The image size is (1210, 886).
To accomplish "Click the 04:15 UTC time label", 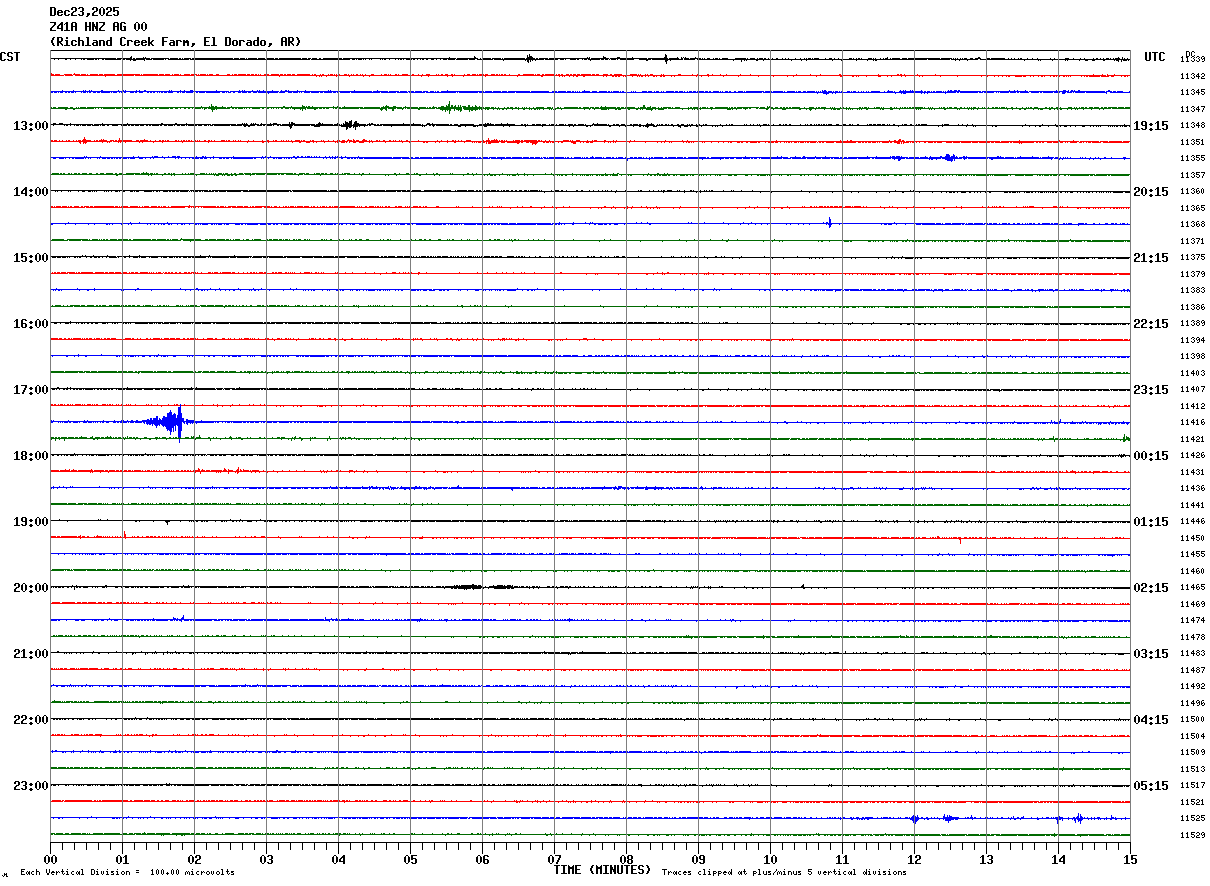I will click(1151, 720).
